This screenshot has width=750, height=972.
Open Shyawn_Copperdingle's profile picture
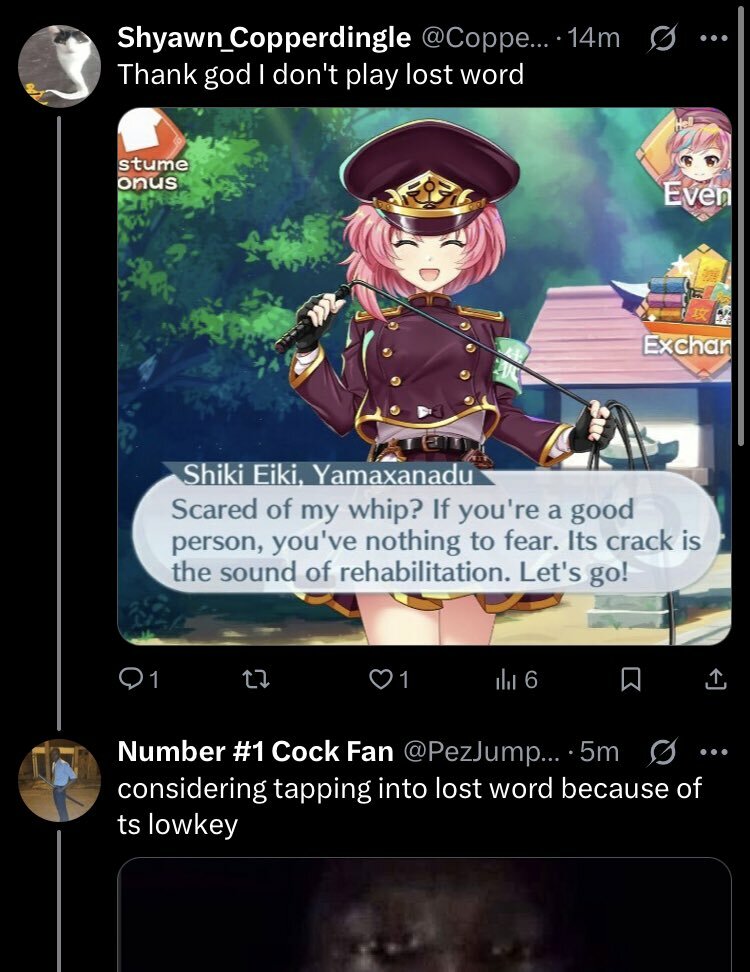point(60,66)
